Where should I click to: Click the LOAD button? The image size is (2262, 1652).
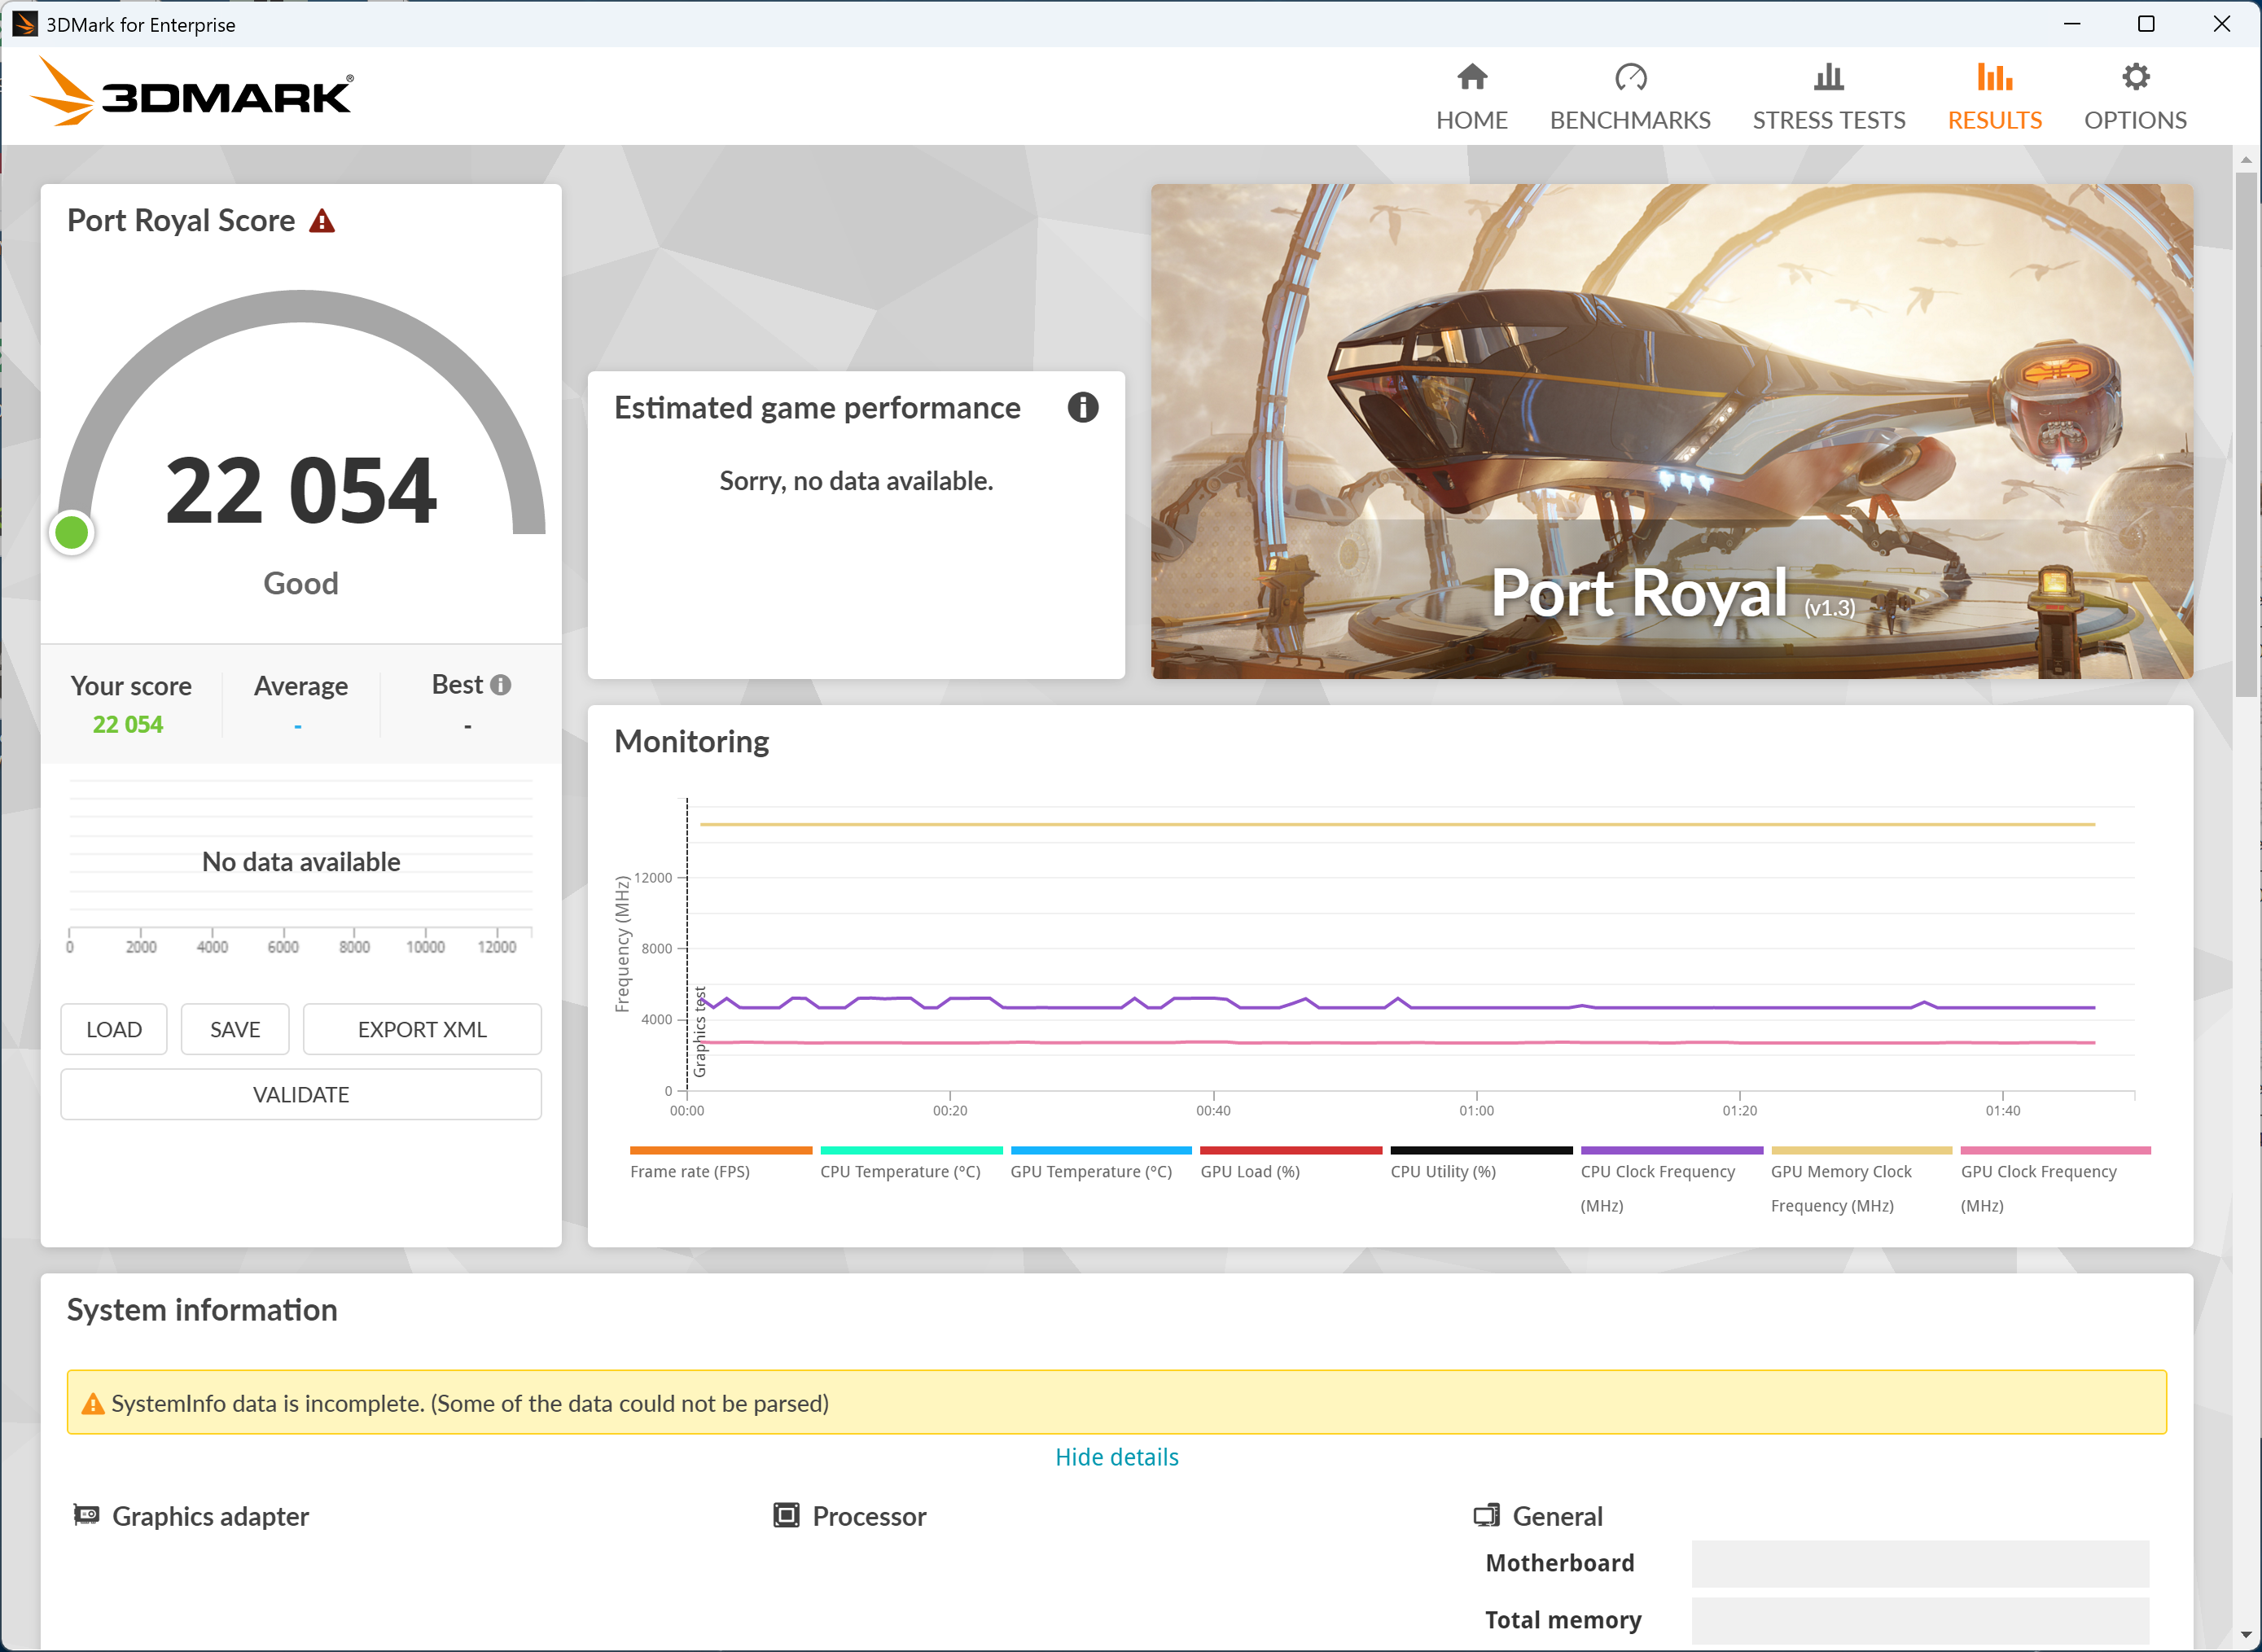pyautogui.click(x=114, y=1029)
